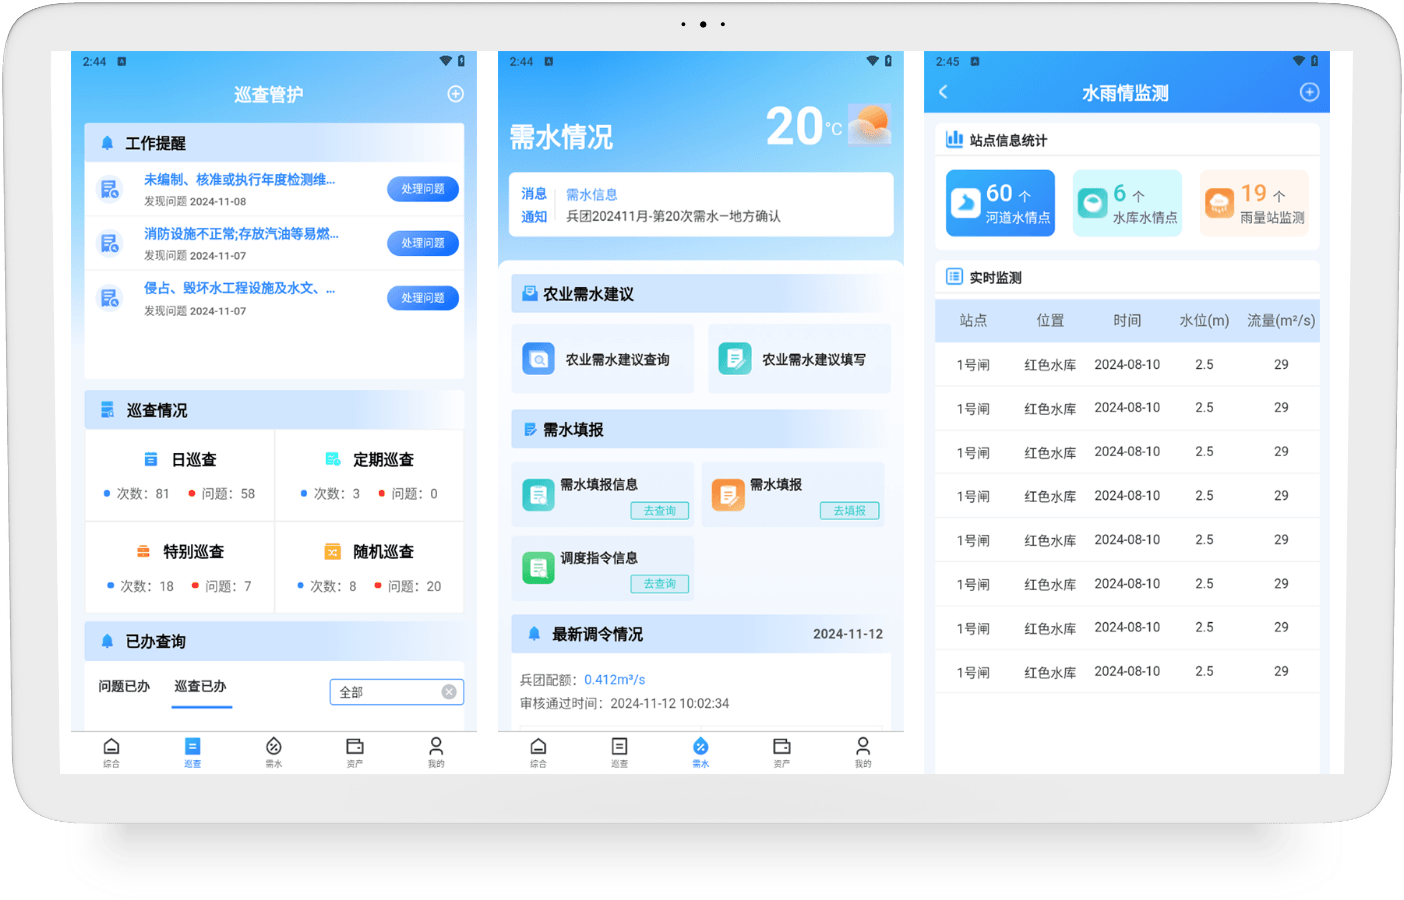The height and width of the screenshot is (900, 1404).
Task: Tap the plus icon in 巡查管护 header
Action: [455, 94]
